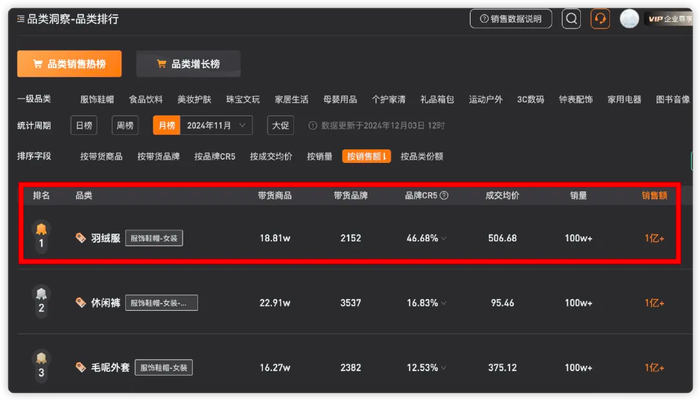Switch to 品类销售热榜 tab
This screenshot has width=700, height=401.
(x=69, y=64)
